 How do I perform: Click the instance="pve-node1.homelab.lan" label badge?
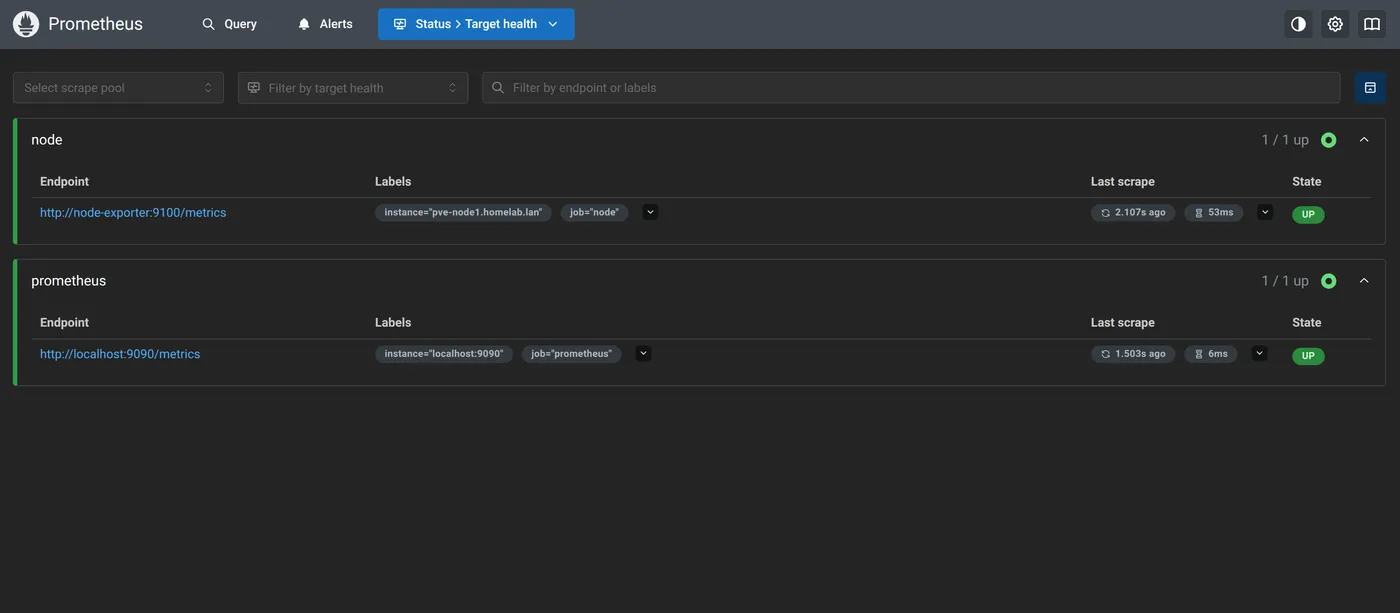tap(463, 213)
